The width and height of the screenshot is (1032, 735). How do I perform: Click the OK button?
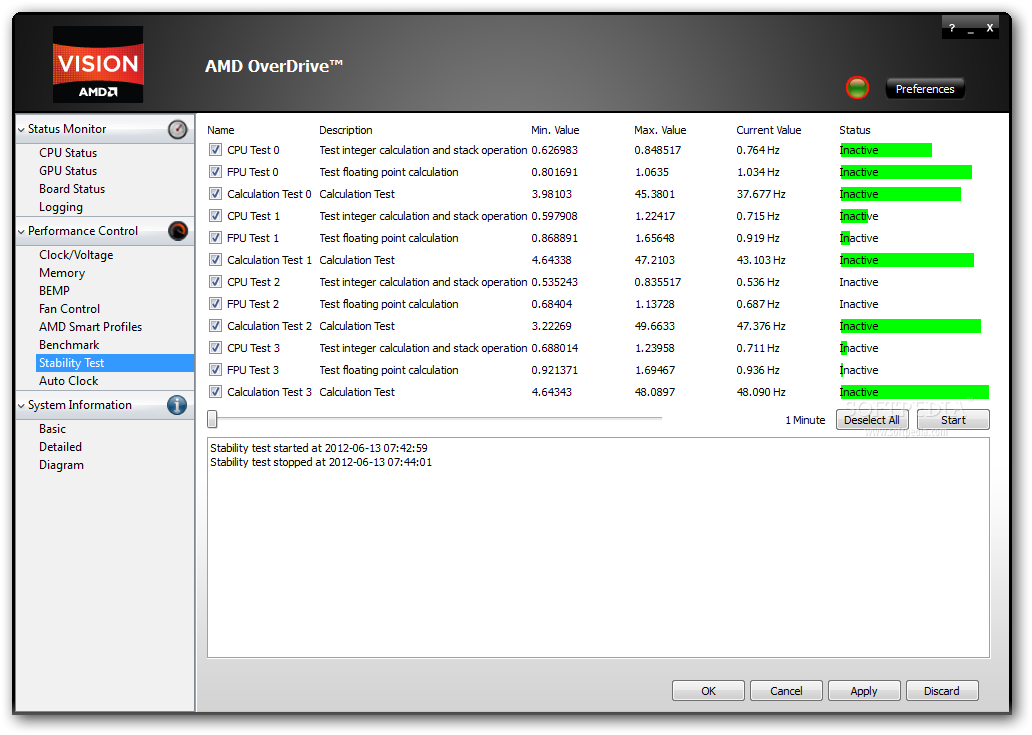point(708,691)
